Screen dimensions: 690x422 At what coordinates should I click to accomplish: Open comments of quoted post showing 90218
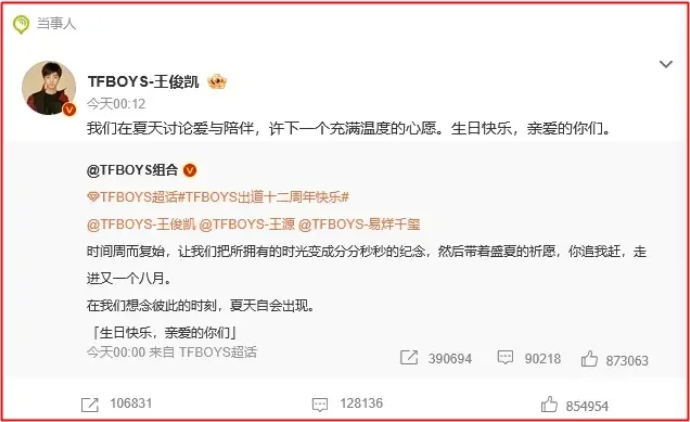click(529, 358)
